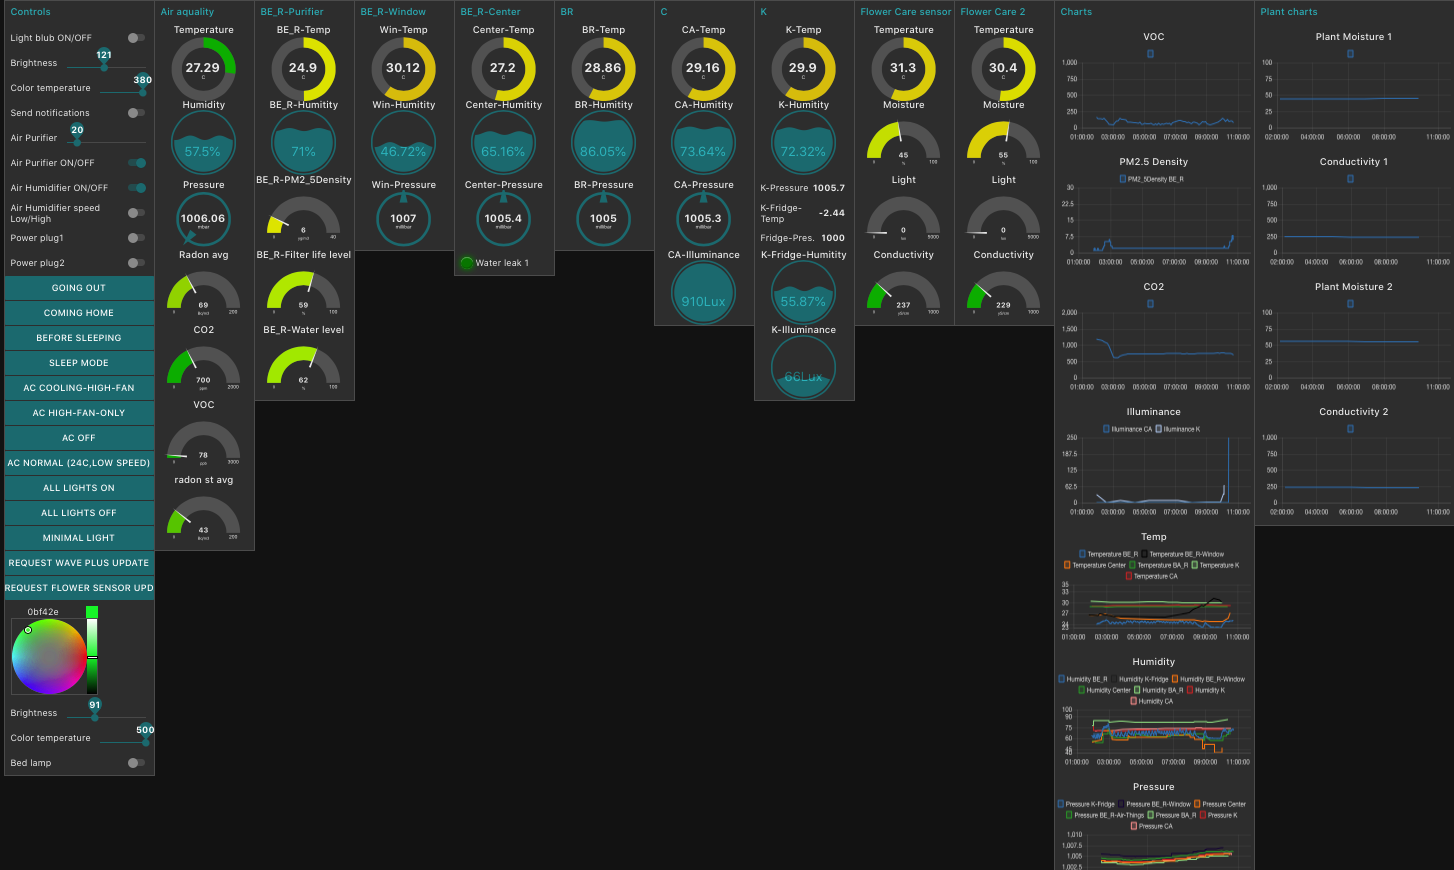Toggle Illuminance K legend entry
Viewport: 1454px width, 870px height.
pos(1178,429)
